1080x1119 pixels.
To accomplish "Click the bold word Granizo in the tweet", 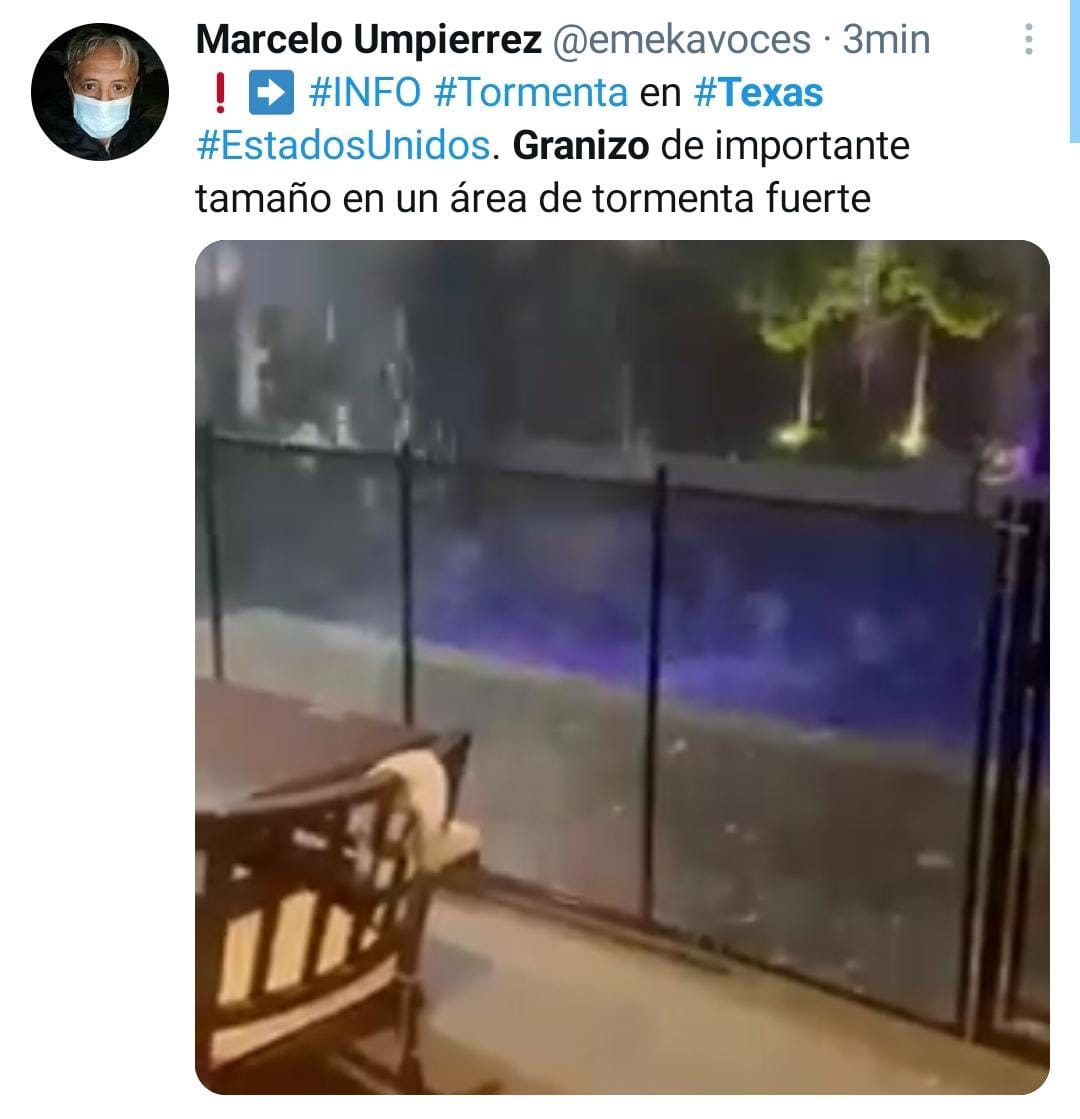I will (580, 146).
